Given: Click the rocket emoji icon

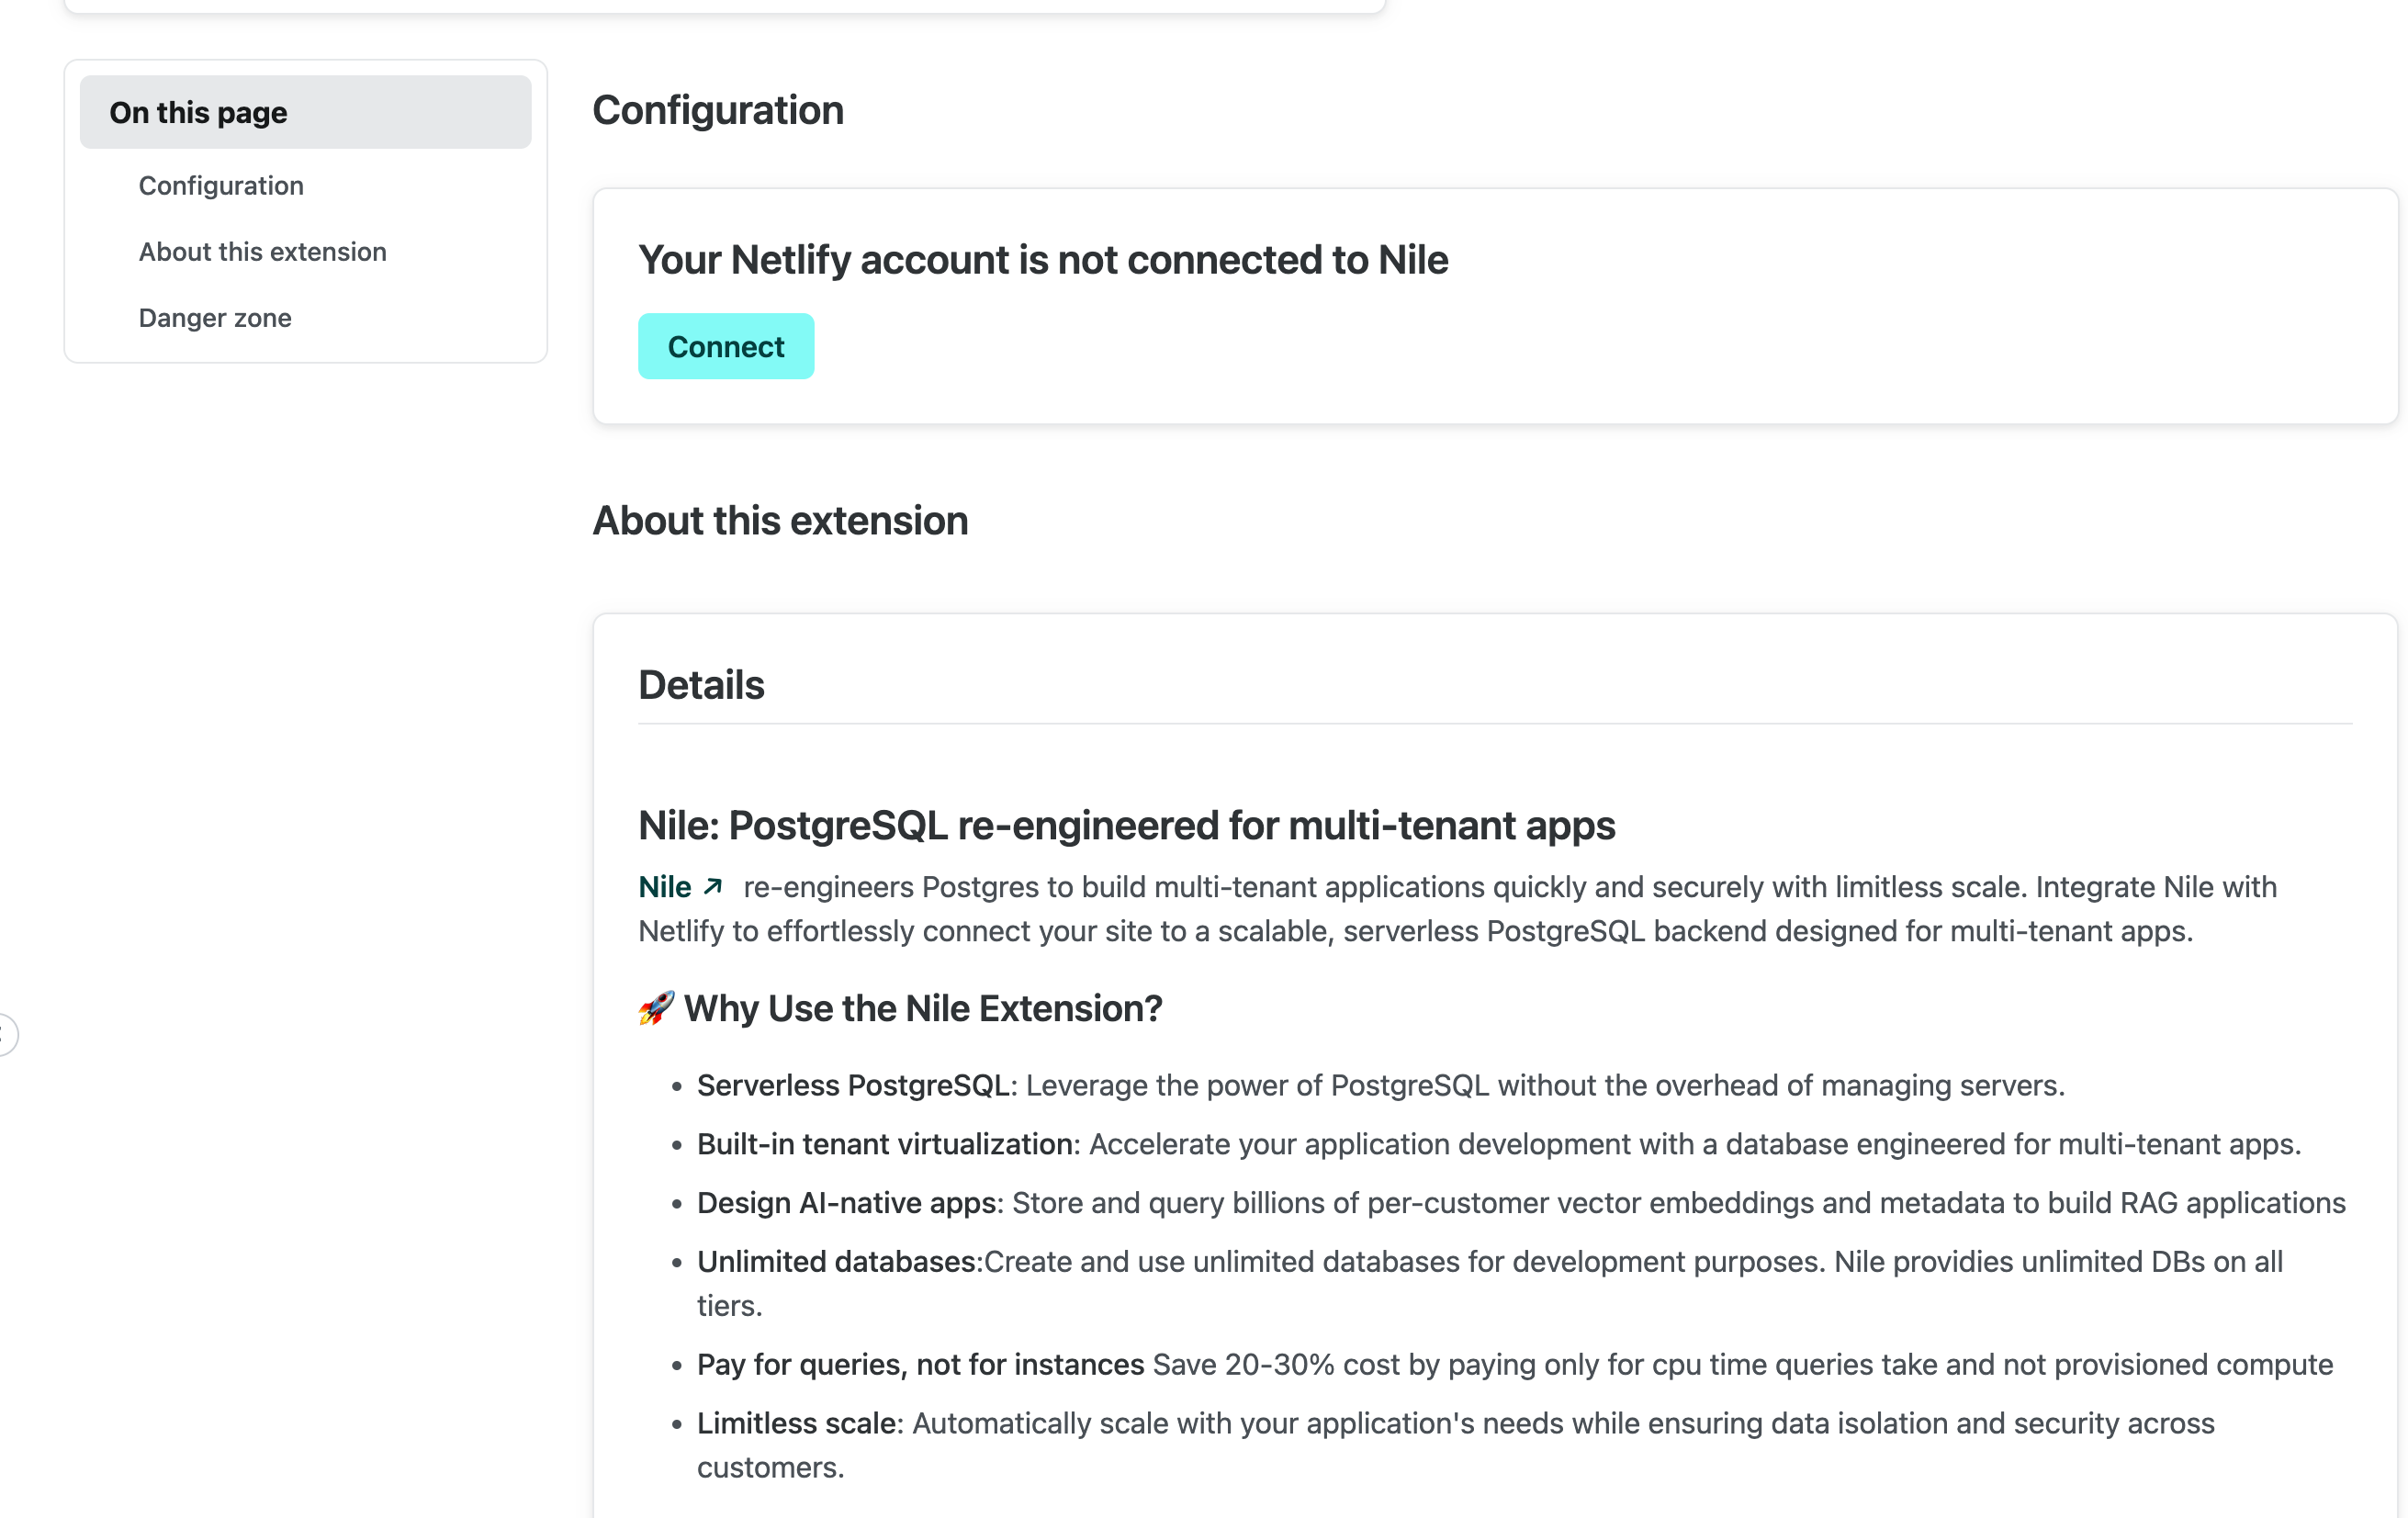Looking at the screenshot, I should [656, 1008].
